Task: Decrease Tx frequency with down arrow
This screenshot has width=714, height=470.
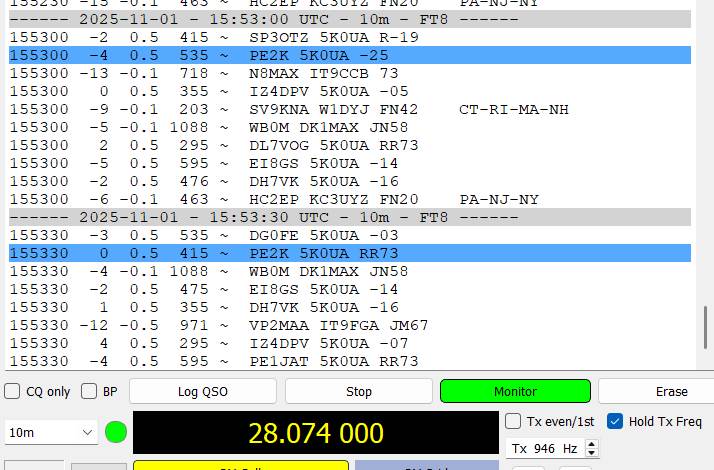Action: (x=592, y=453)
